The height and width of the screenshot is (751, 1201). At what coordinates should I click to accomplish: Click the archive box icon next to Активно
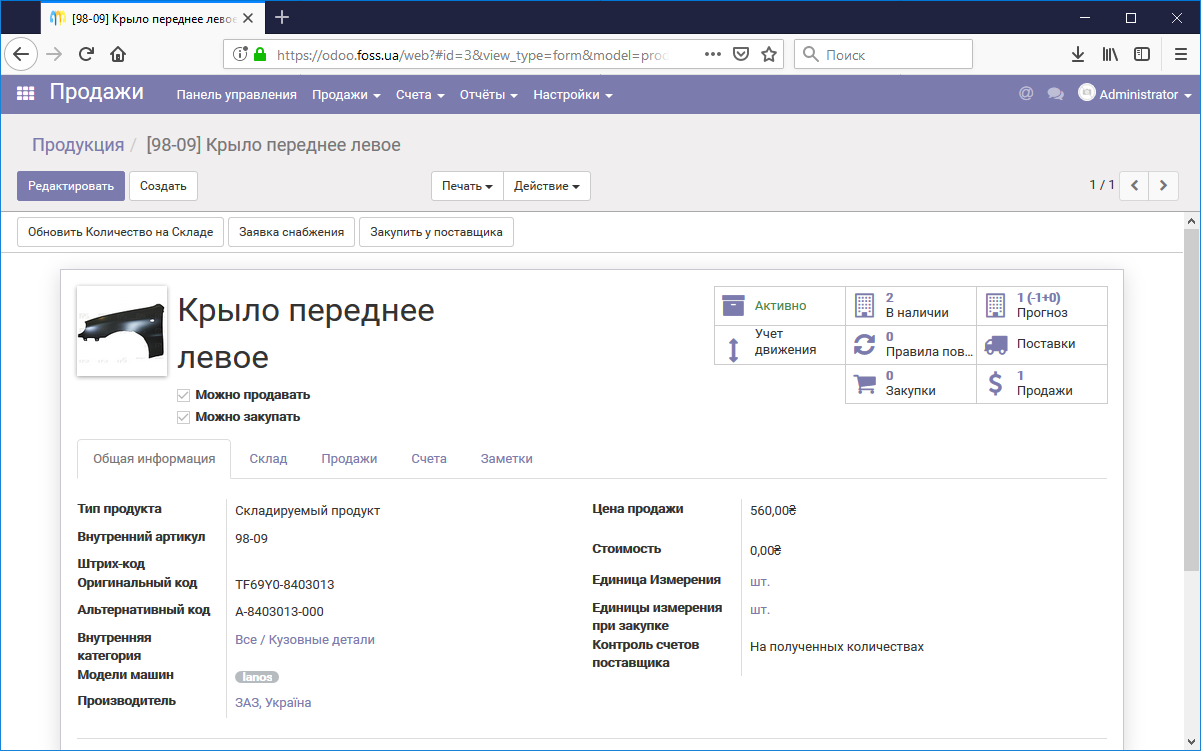tap(734, 305)
